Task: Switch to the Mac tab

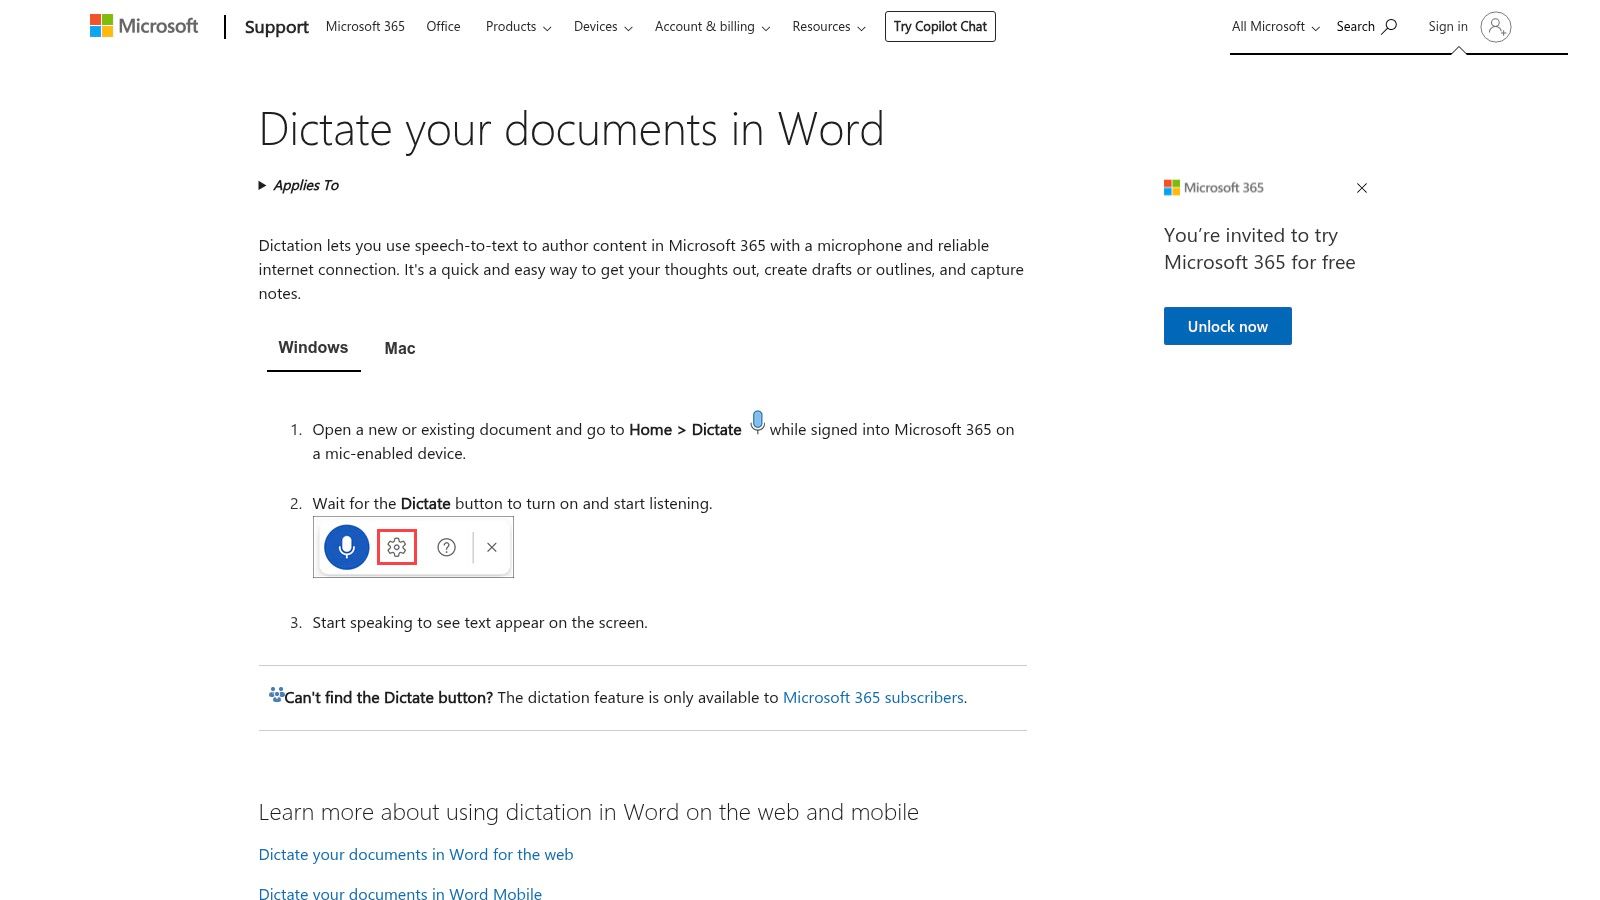Action: tap(399, 348)
